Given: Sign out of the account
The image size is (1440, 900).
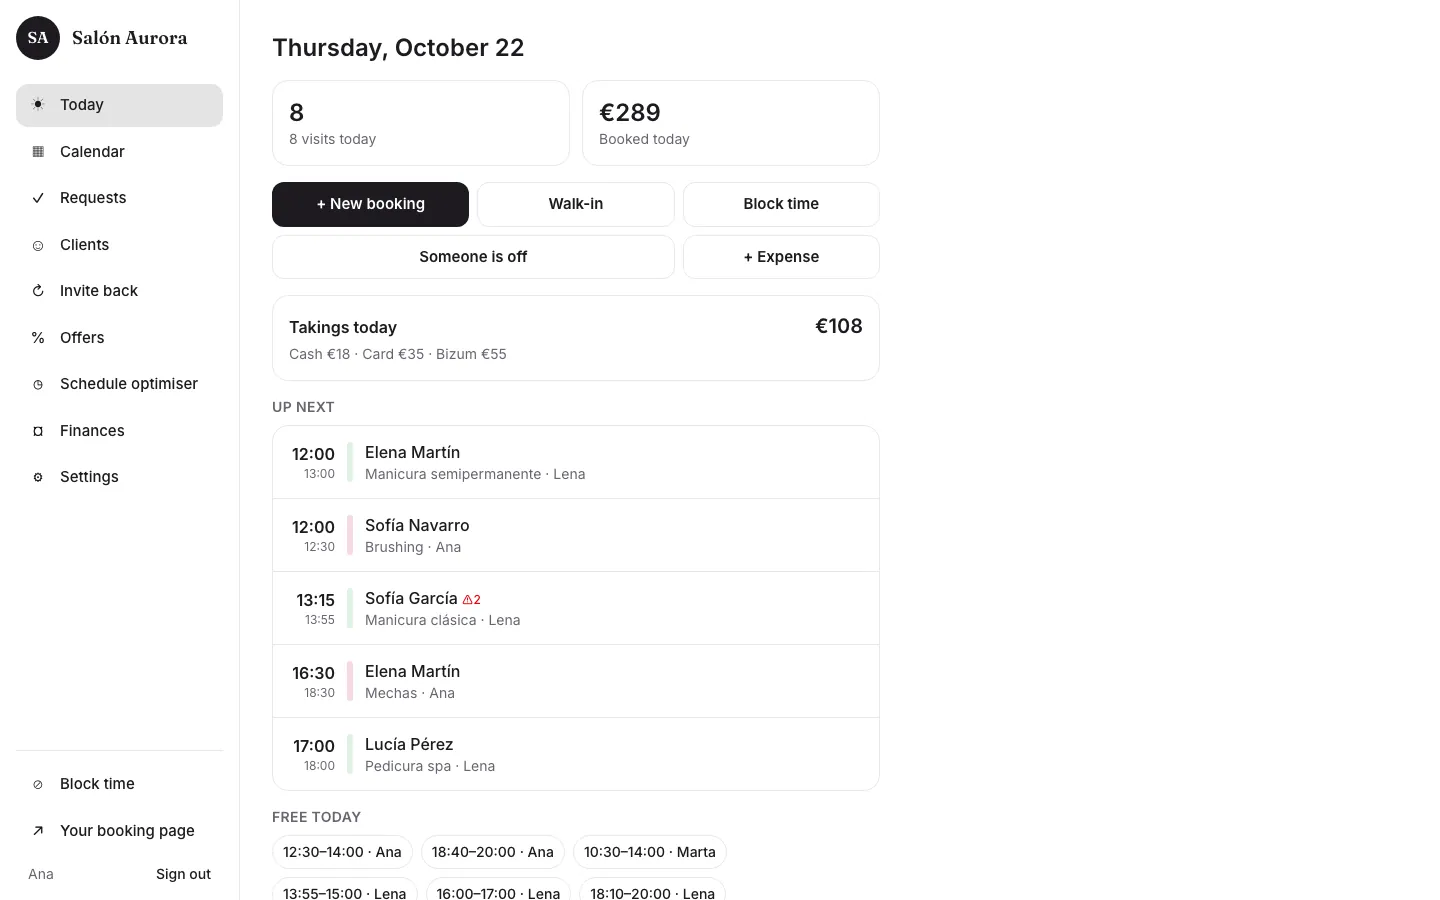Looking at the screenshot, I should coord(183,874).
